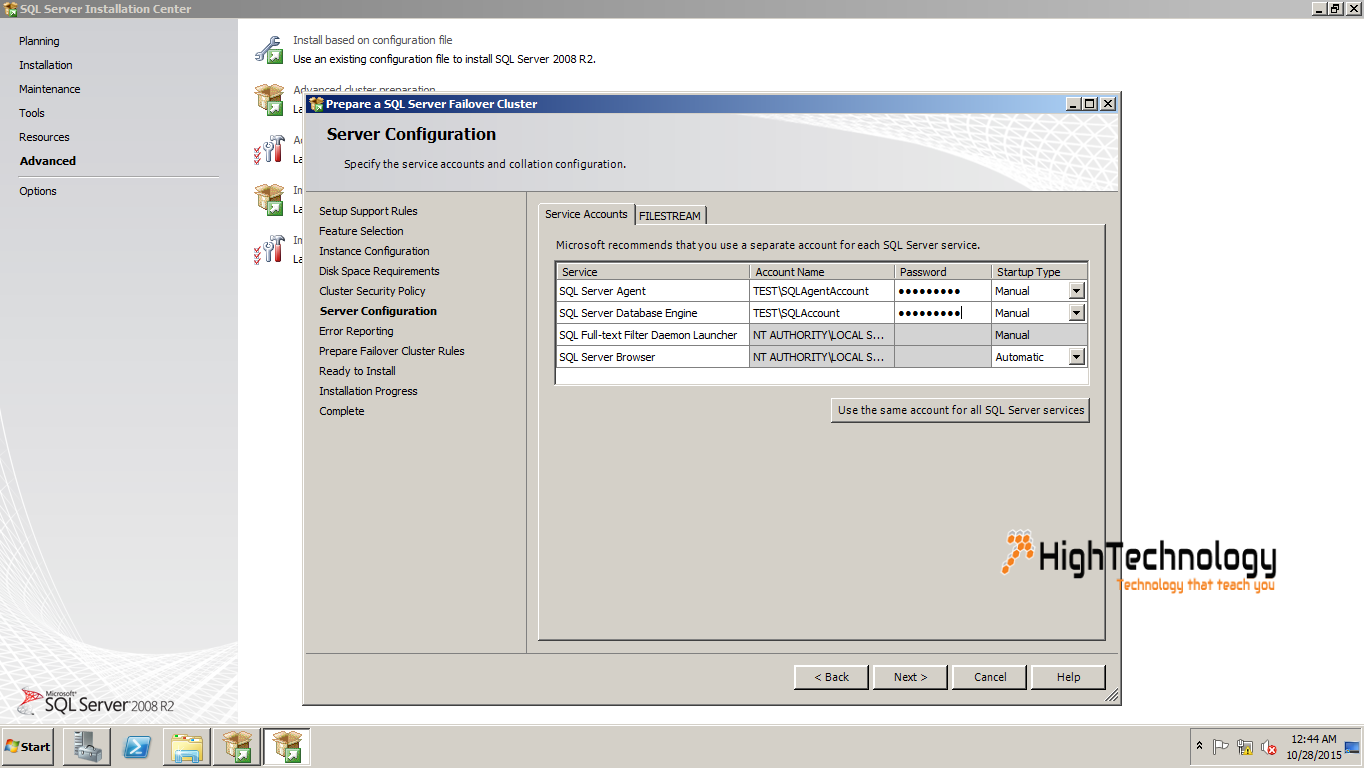Click the Service column header

(x=653, y=271)
